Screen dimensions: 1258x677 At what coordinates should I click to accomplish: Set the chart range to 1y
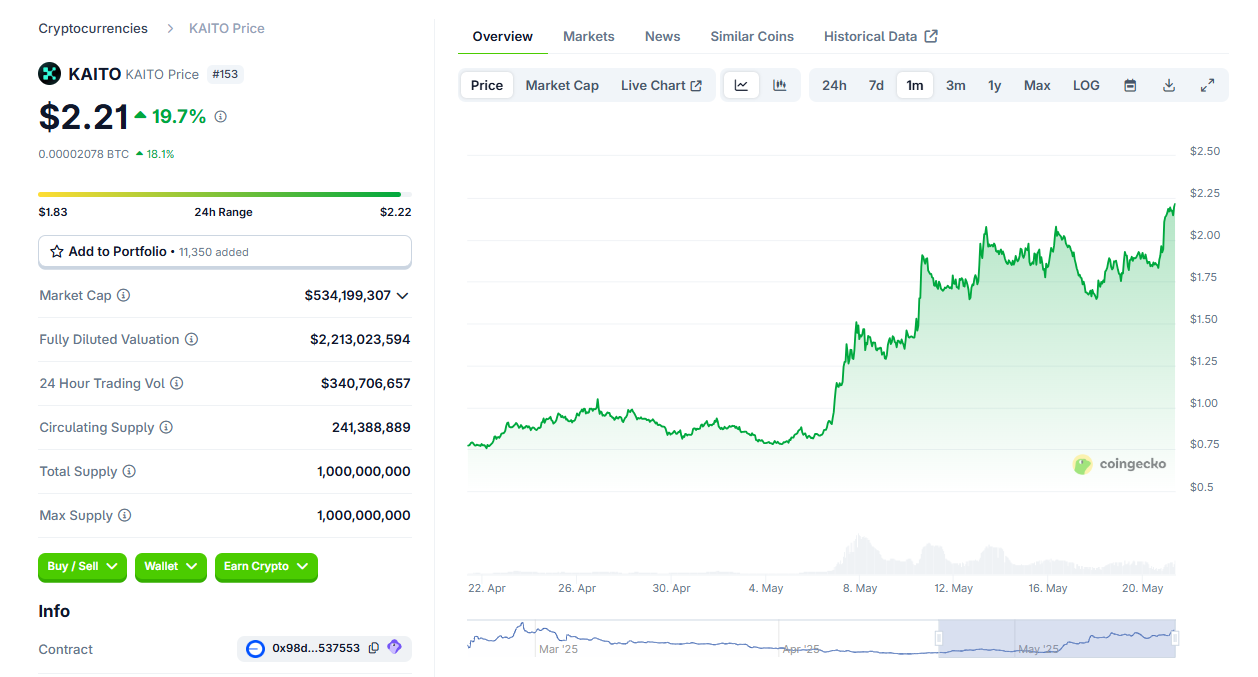(x=995, y=86)
